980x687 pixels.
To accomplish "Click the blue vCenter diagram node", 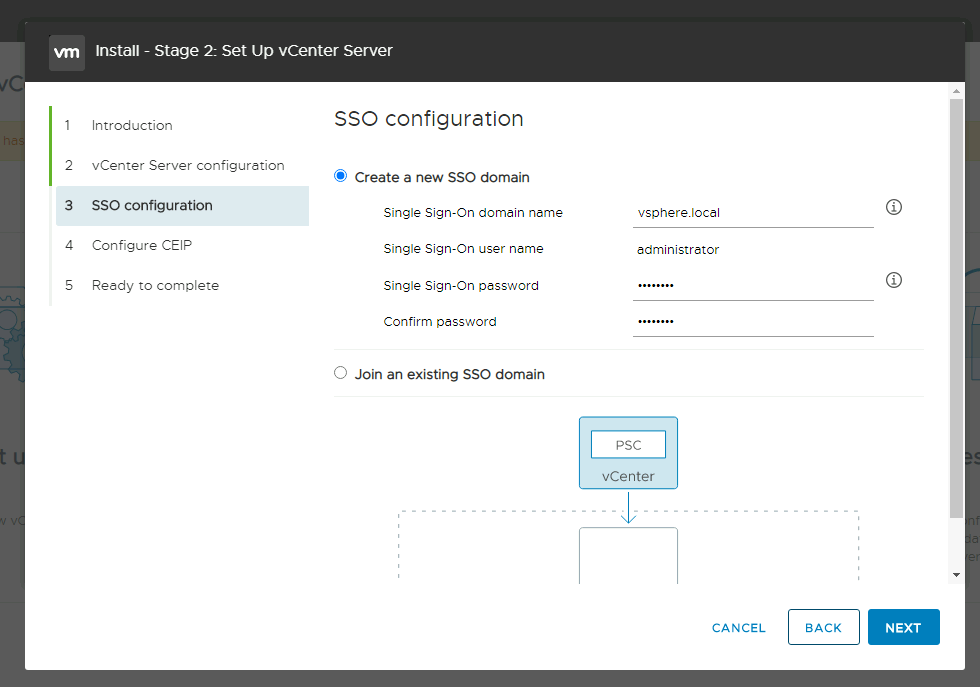I will point(628,476).
